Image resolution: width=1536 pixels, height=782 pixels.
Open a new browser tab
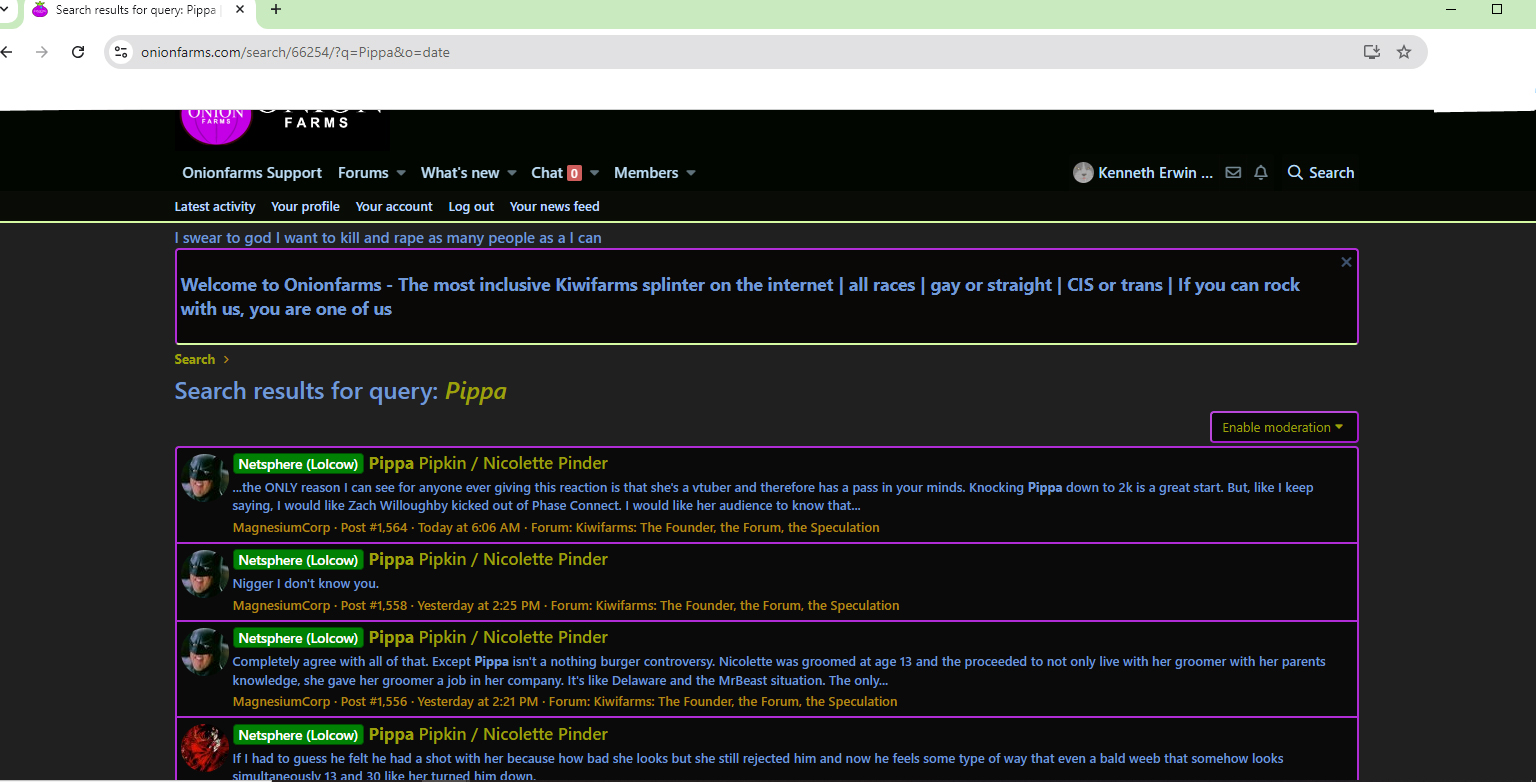point(276,10)
